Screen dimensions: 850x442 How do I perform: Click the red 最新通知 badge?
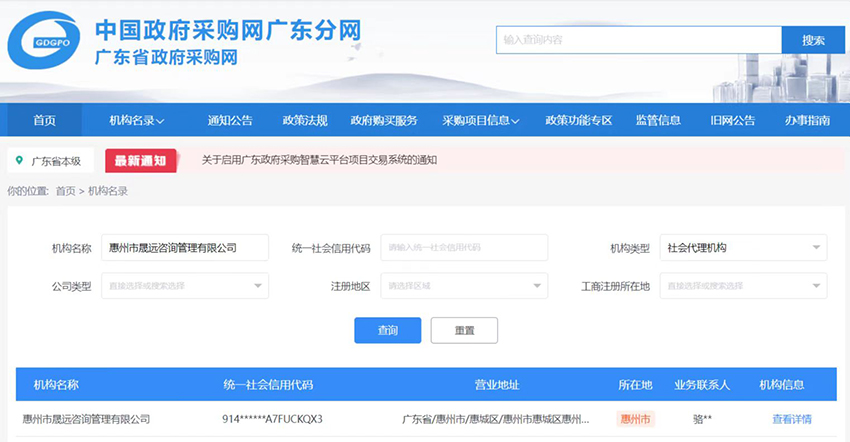click(x=141, y=160)
